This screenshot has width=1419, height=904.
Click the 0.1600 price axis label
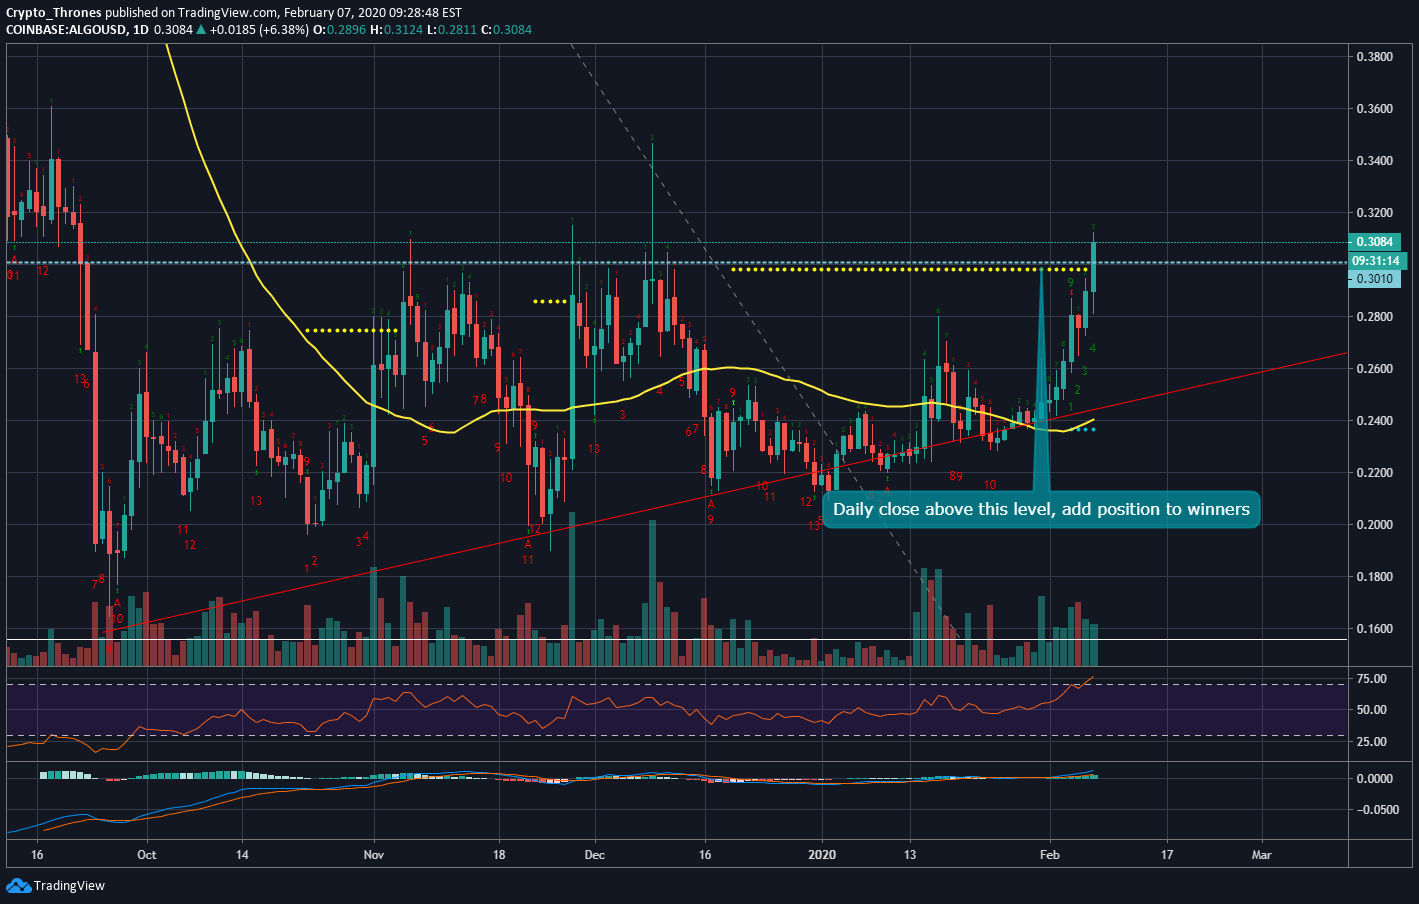pyautogui.click(x=1374, y=629)
